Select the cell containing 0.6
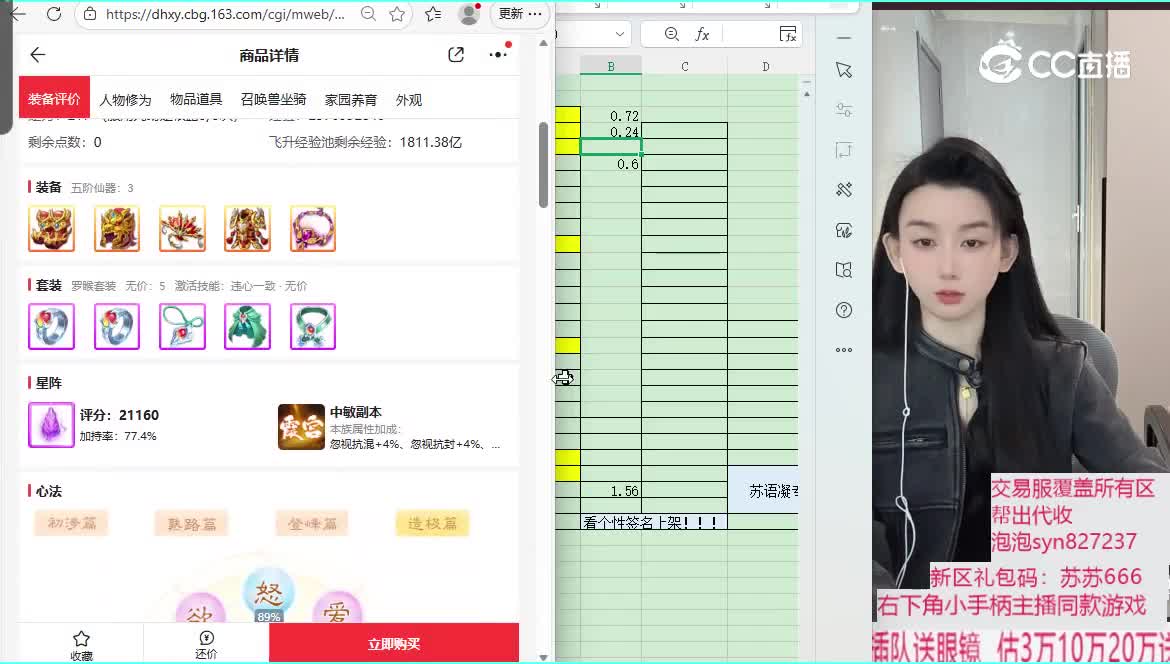This screenshot has height=664, width=1170. (x=611, y=163)
